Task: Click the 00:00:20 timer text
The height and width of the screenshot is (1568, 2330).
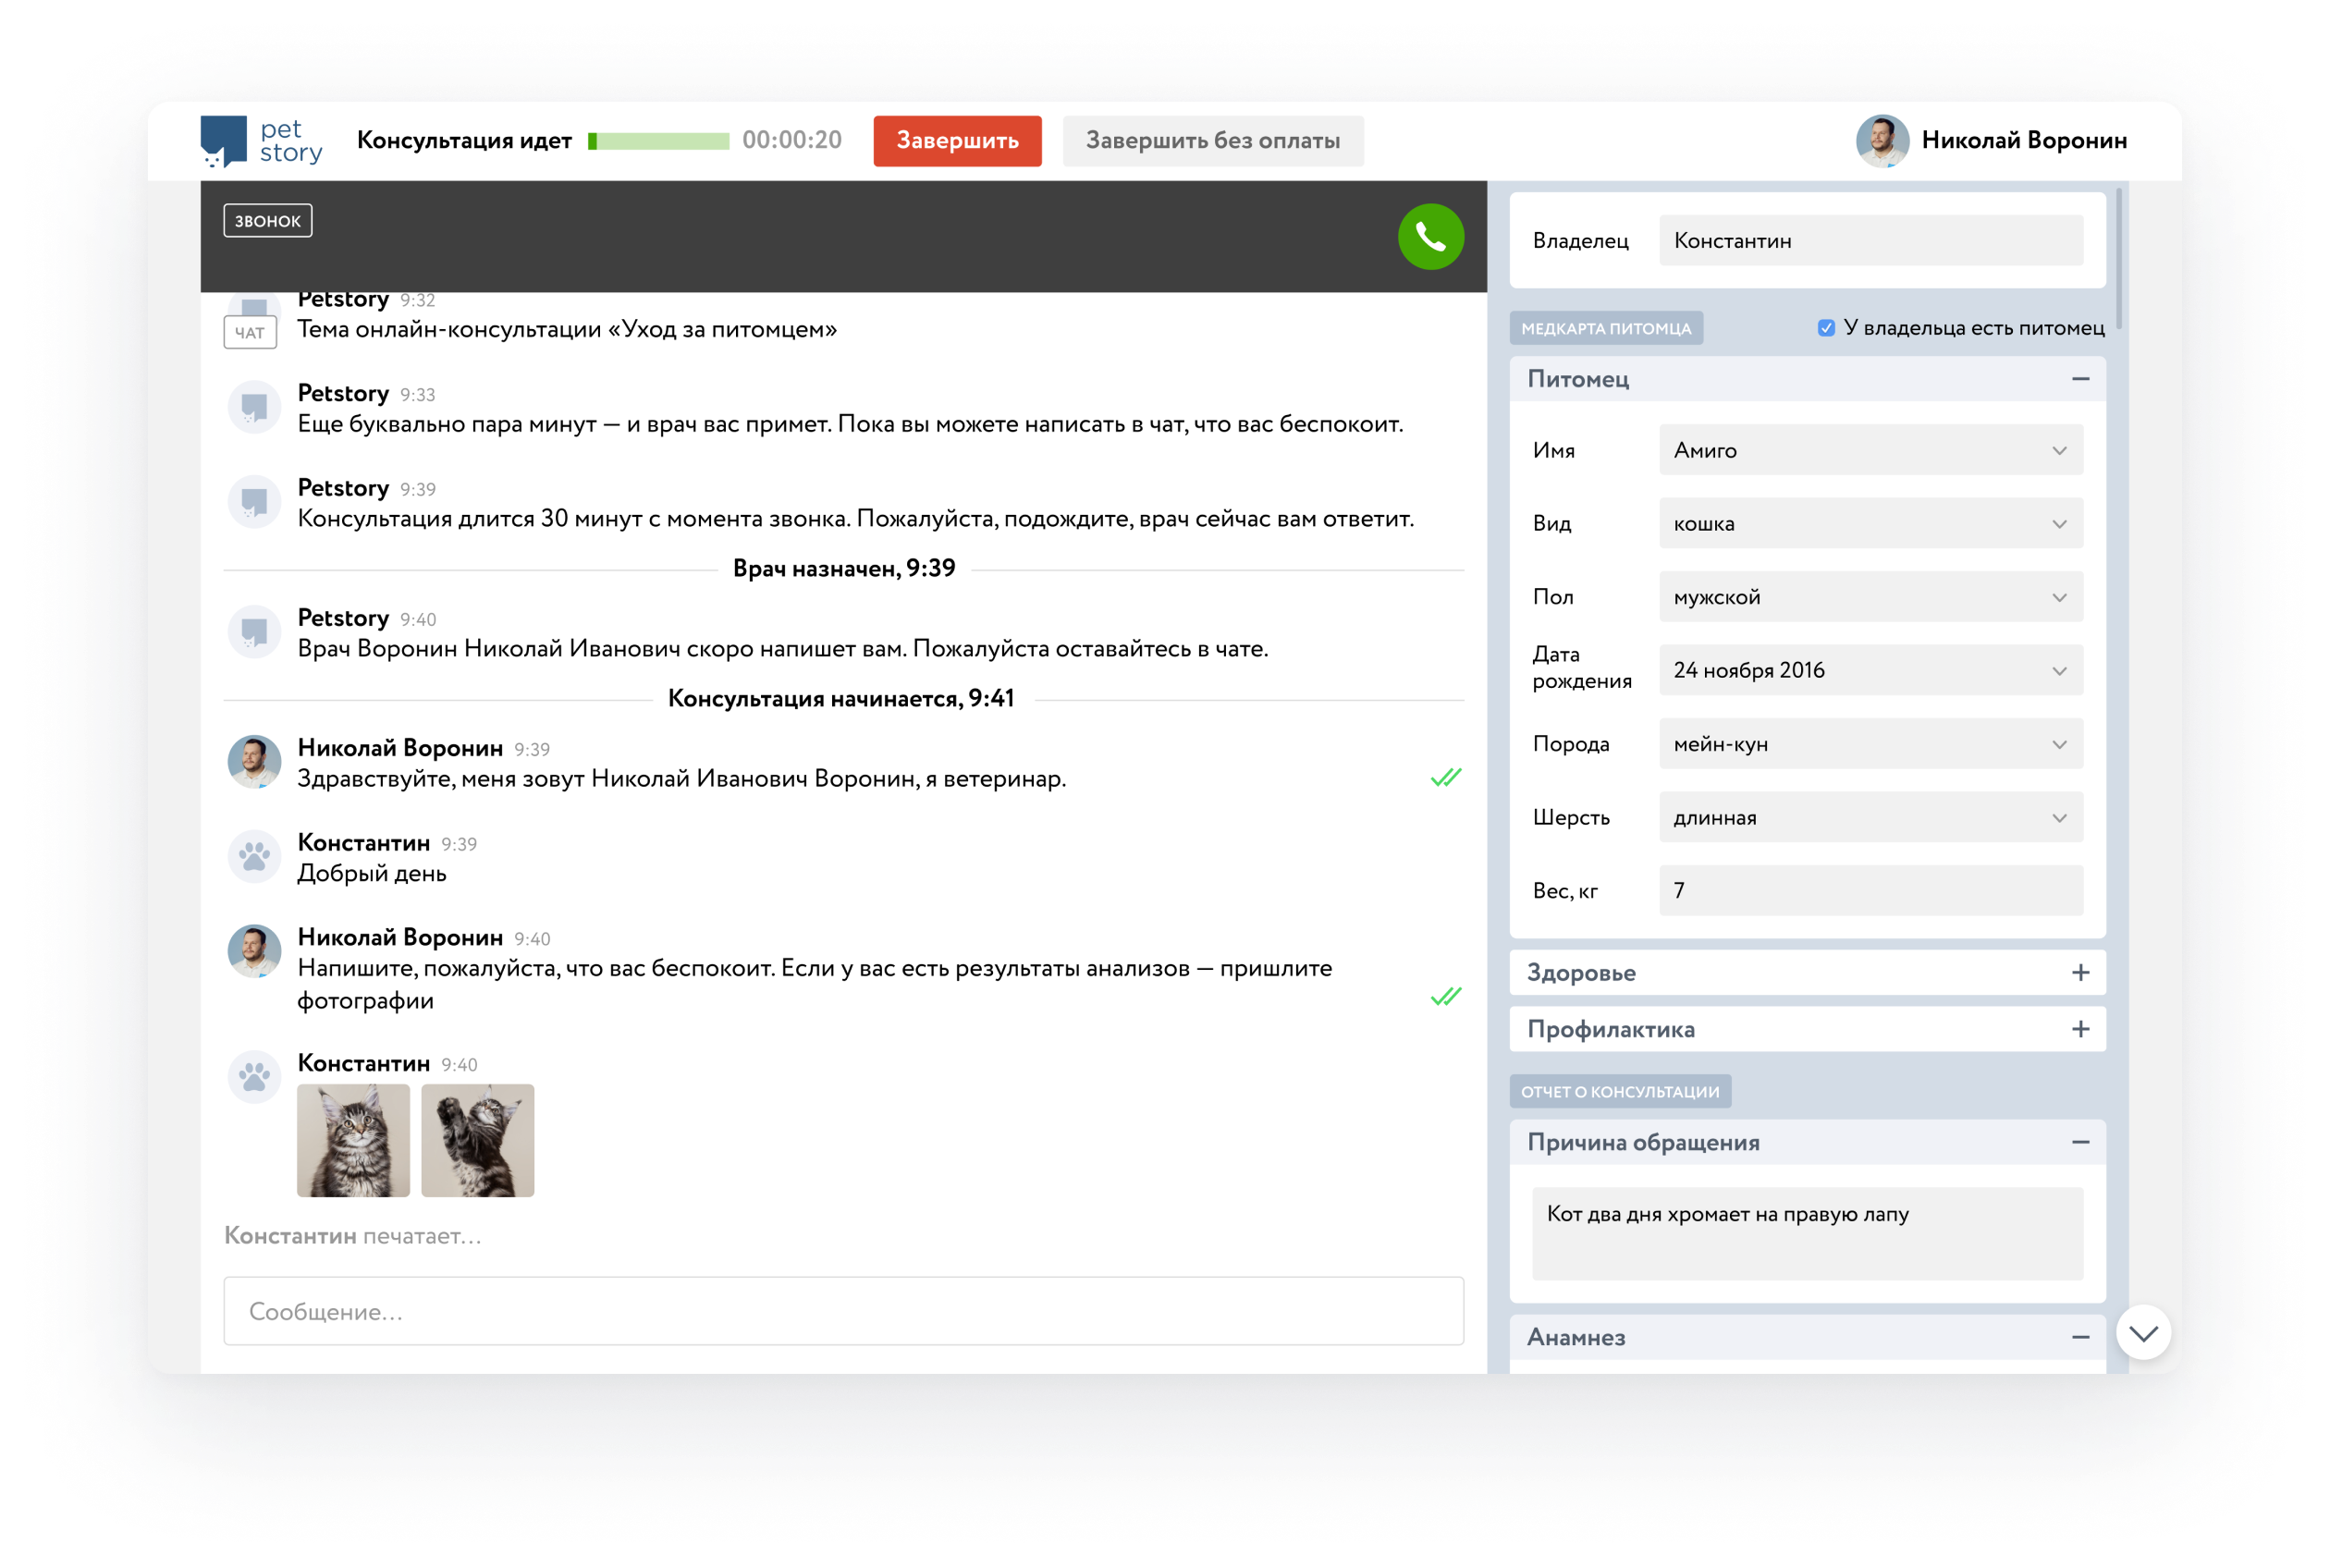Action: 791,140
